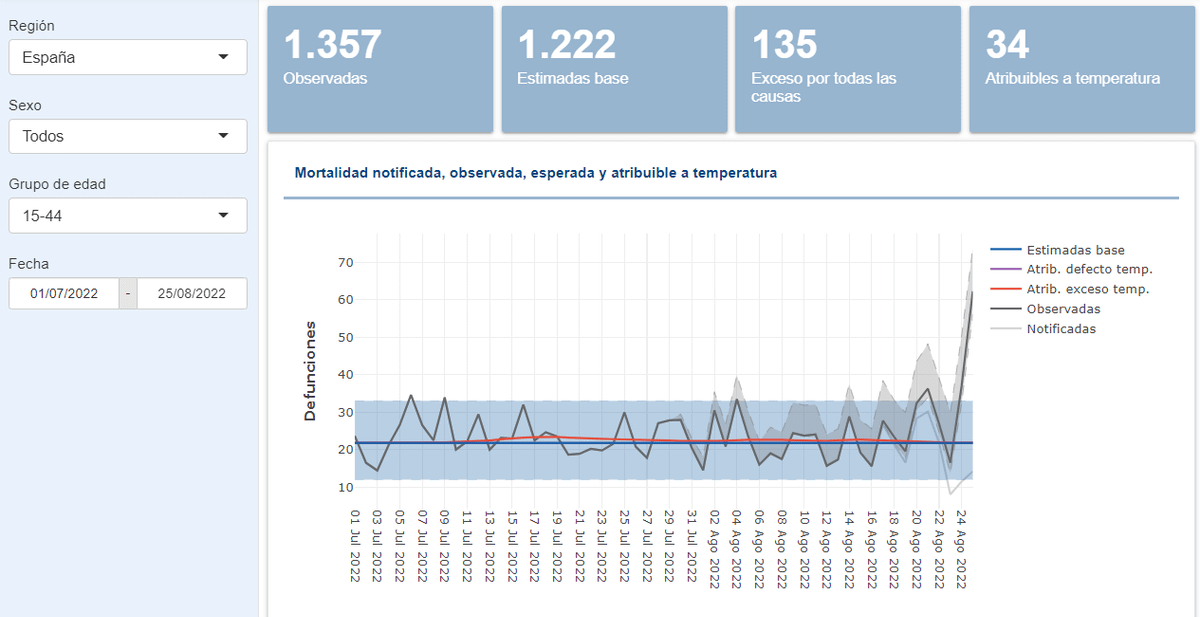
Task: Toggle Observadas series in chart legend
Action: click(1063, 309)
